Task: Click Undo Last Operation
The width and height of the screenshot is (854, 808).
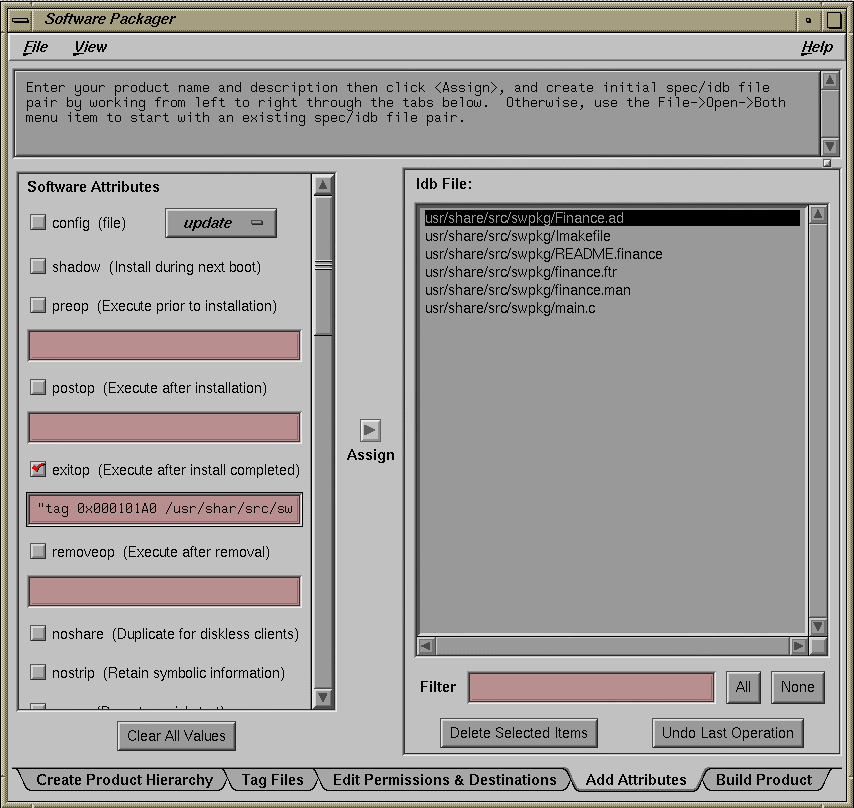Action: [727, 733]
